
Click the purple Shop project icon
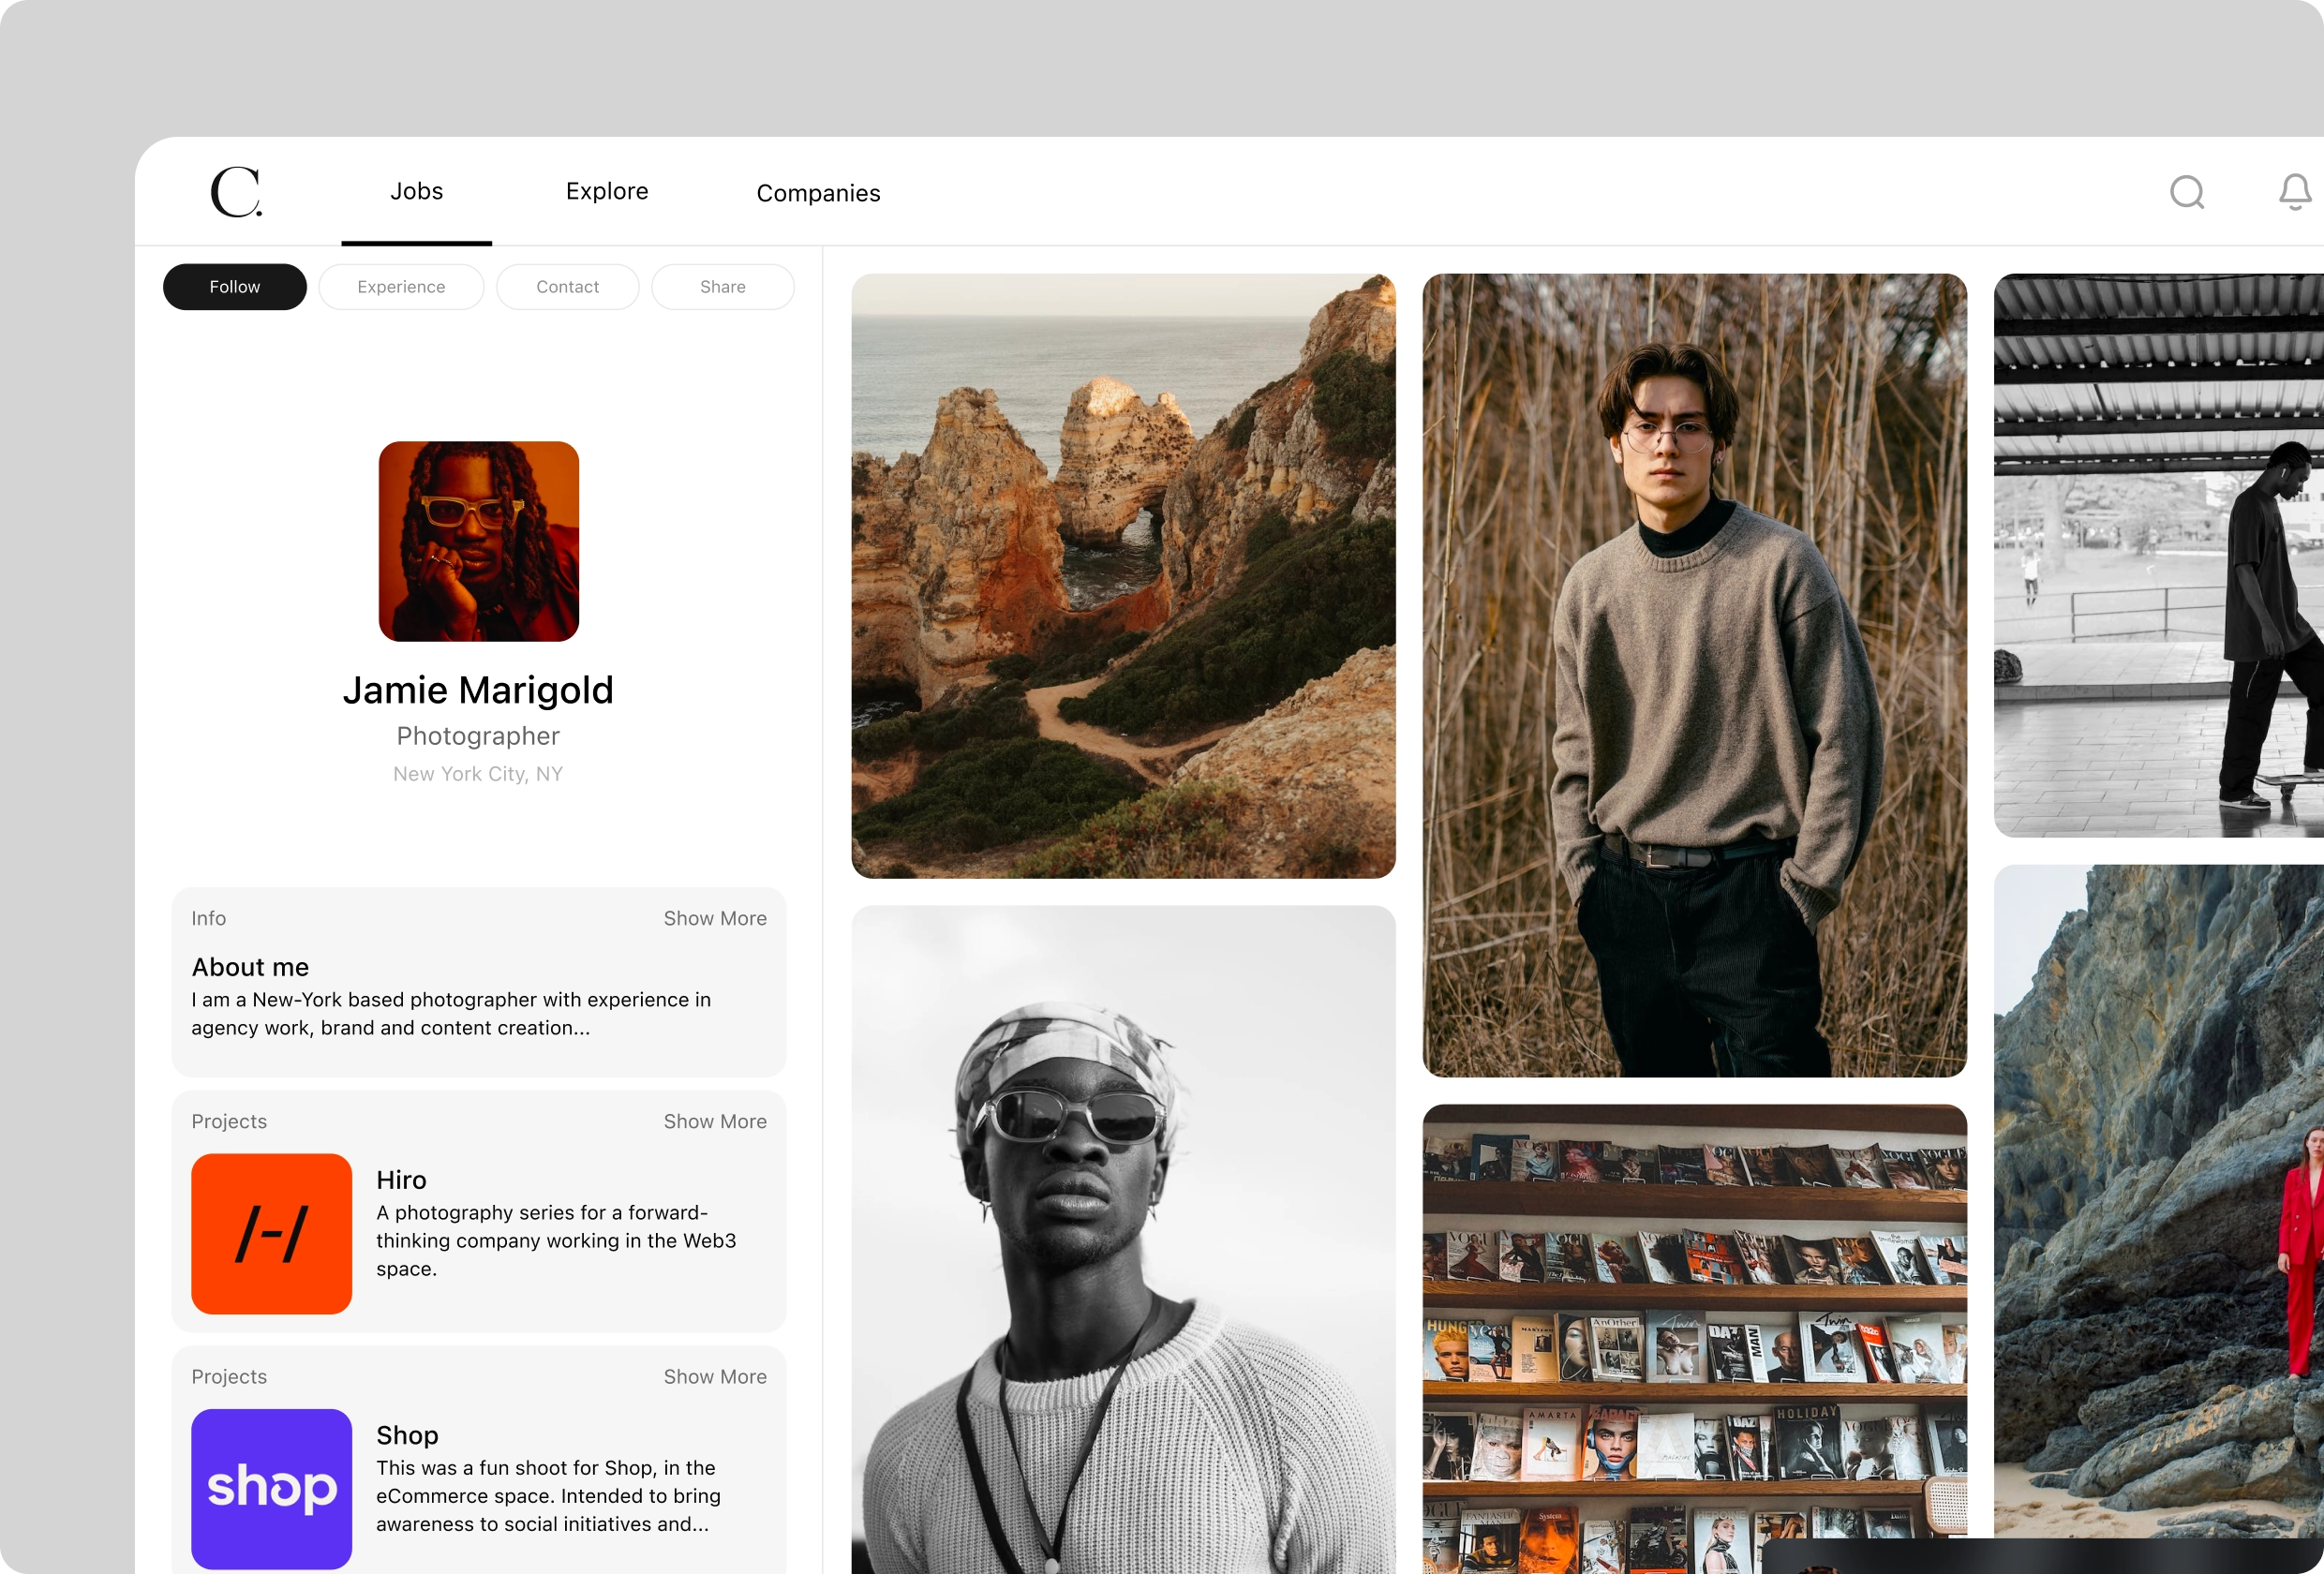271,1488
